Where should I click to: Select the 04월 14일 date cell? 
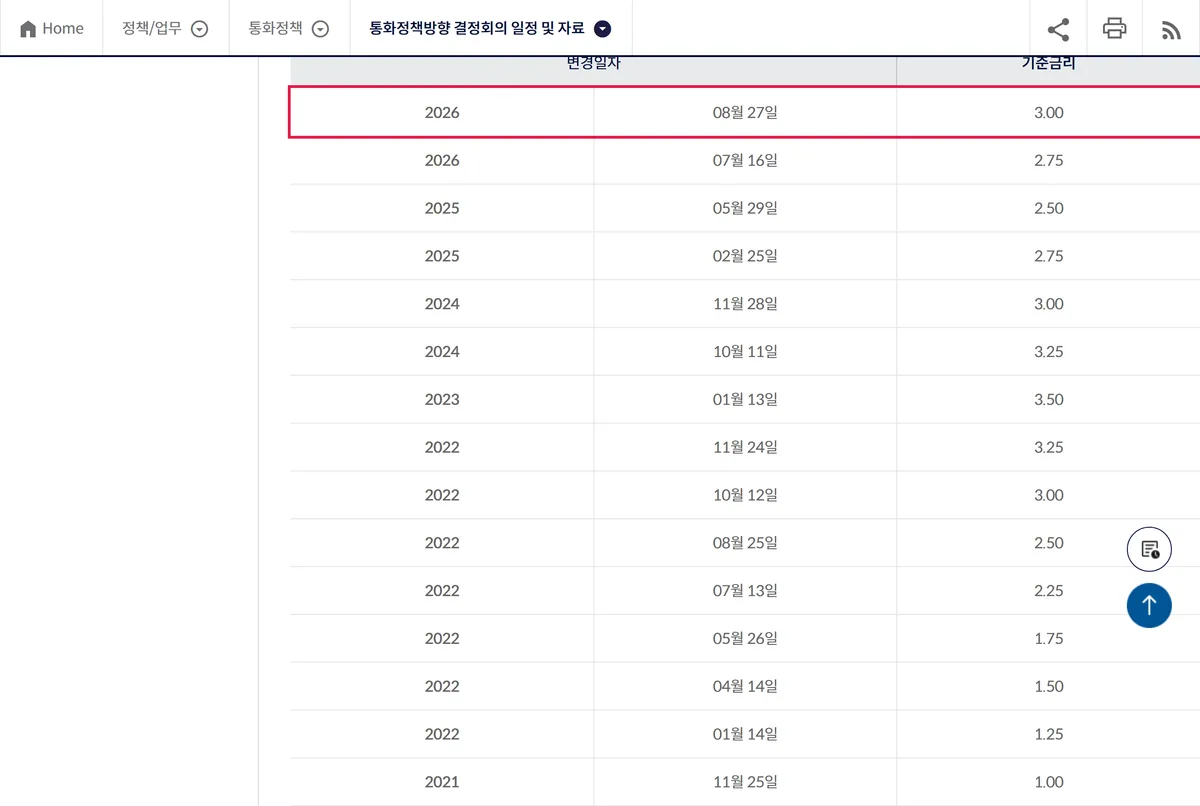click(x=745, y=686)
